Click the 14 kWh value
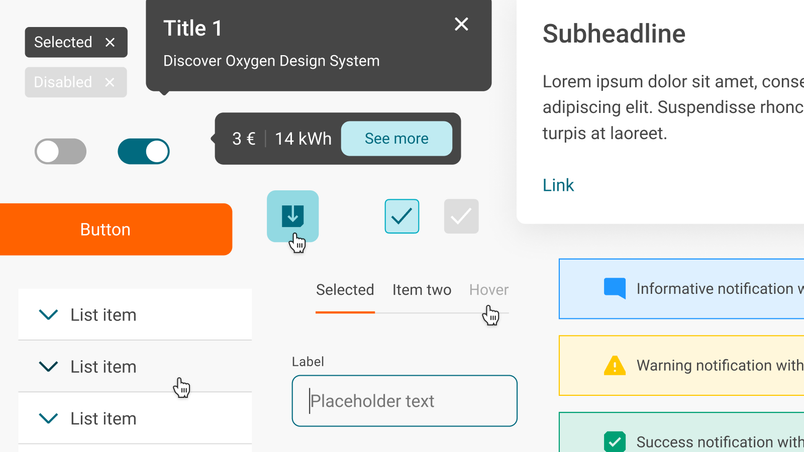Viewport: 804px width, 452px height. point(303,139)
